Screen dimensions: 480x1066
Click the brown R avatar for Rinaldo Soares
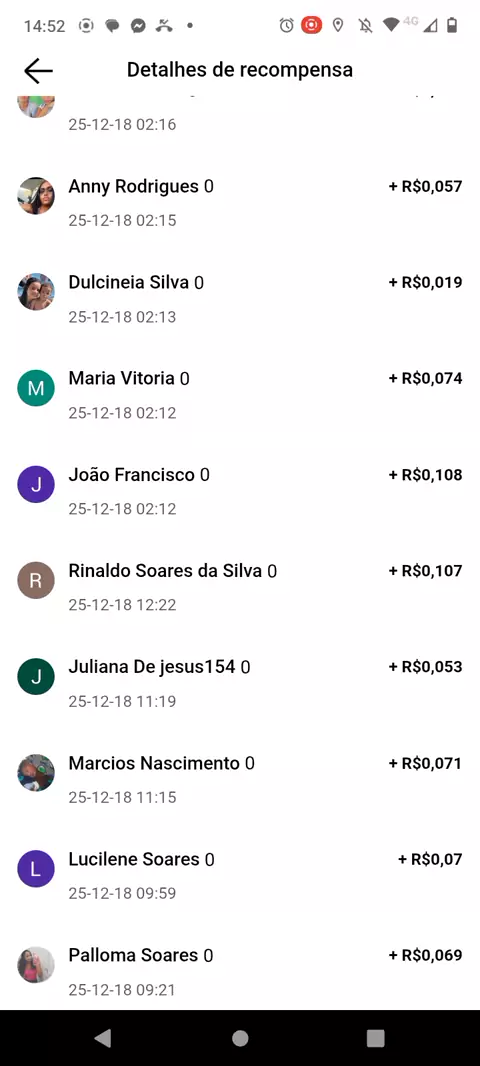click(35, 580)
